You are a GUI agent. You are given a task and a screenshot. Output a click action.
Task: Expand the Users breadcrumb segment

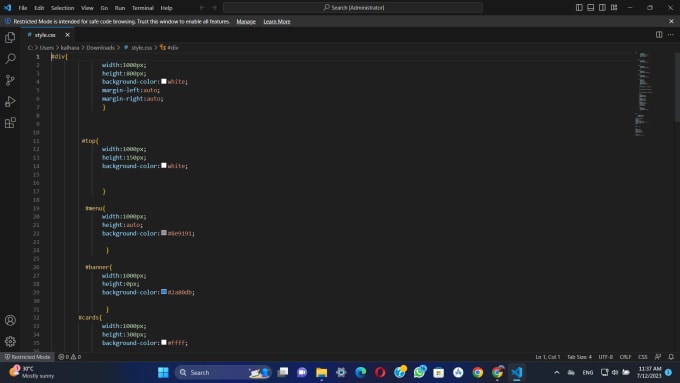(x=47, y=48)
